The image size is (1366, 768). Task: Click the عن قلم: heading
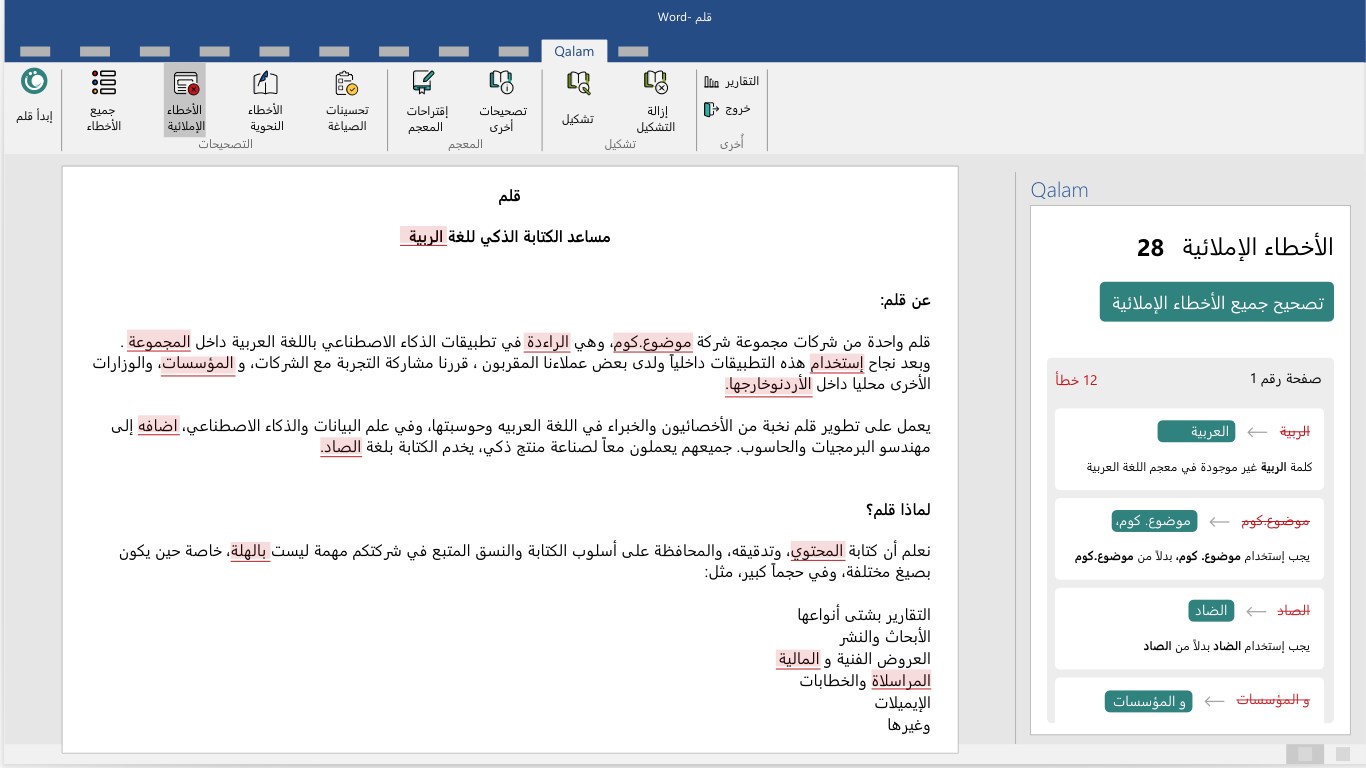click(905, 300)
